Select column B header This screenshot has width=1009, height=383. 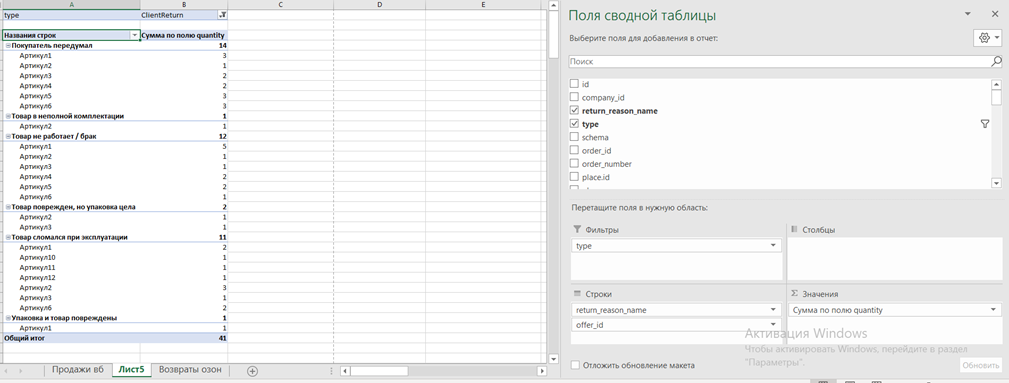pos(184,5)
